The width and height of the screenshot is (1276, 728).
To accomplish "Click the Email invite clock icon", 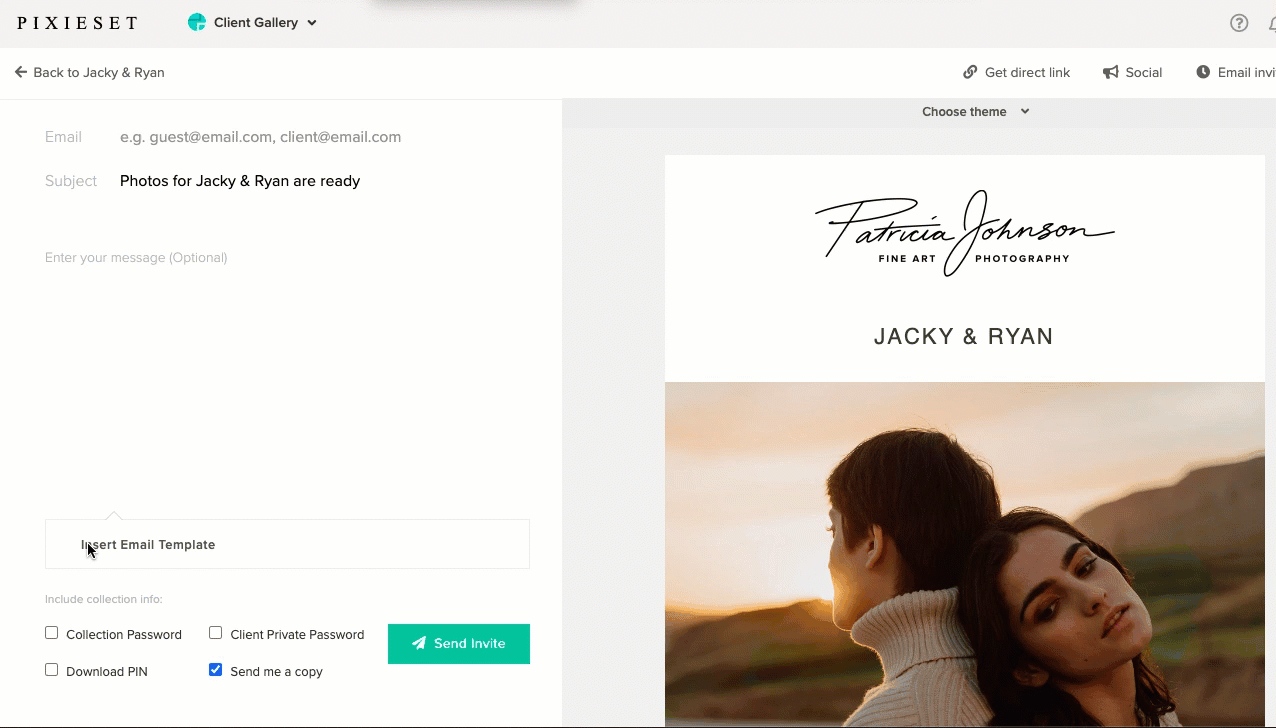I will [x=1203, y=72].
